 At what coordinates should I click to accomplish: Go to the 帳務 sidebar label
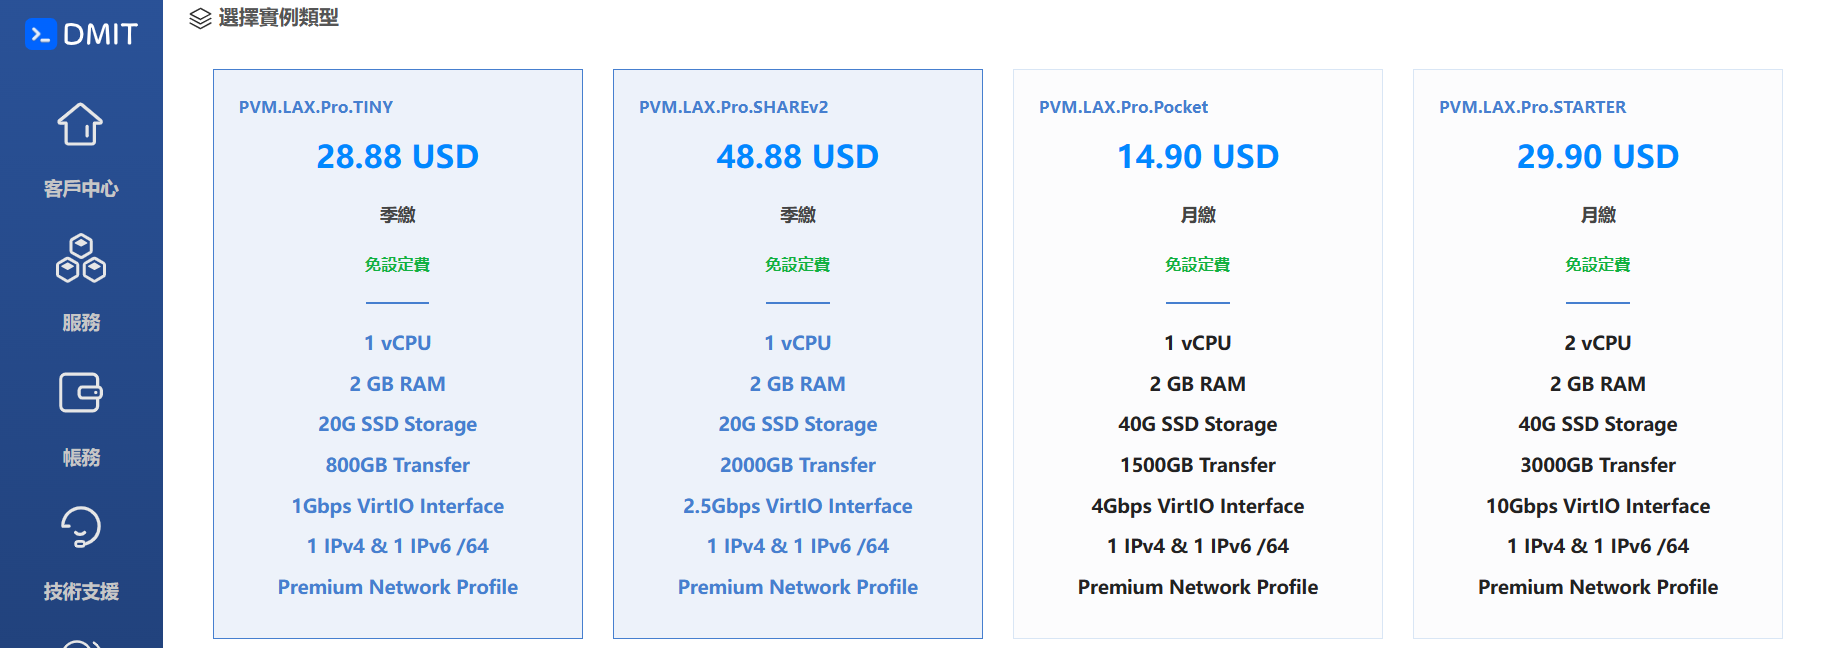click(x=81, y=457)
